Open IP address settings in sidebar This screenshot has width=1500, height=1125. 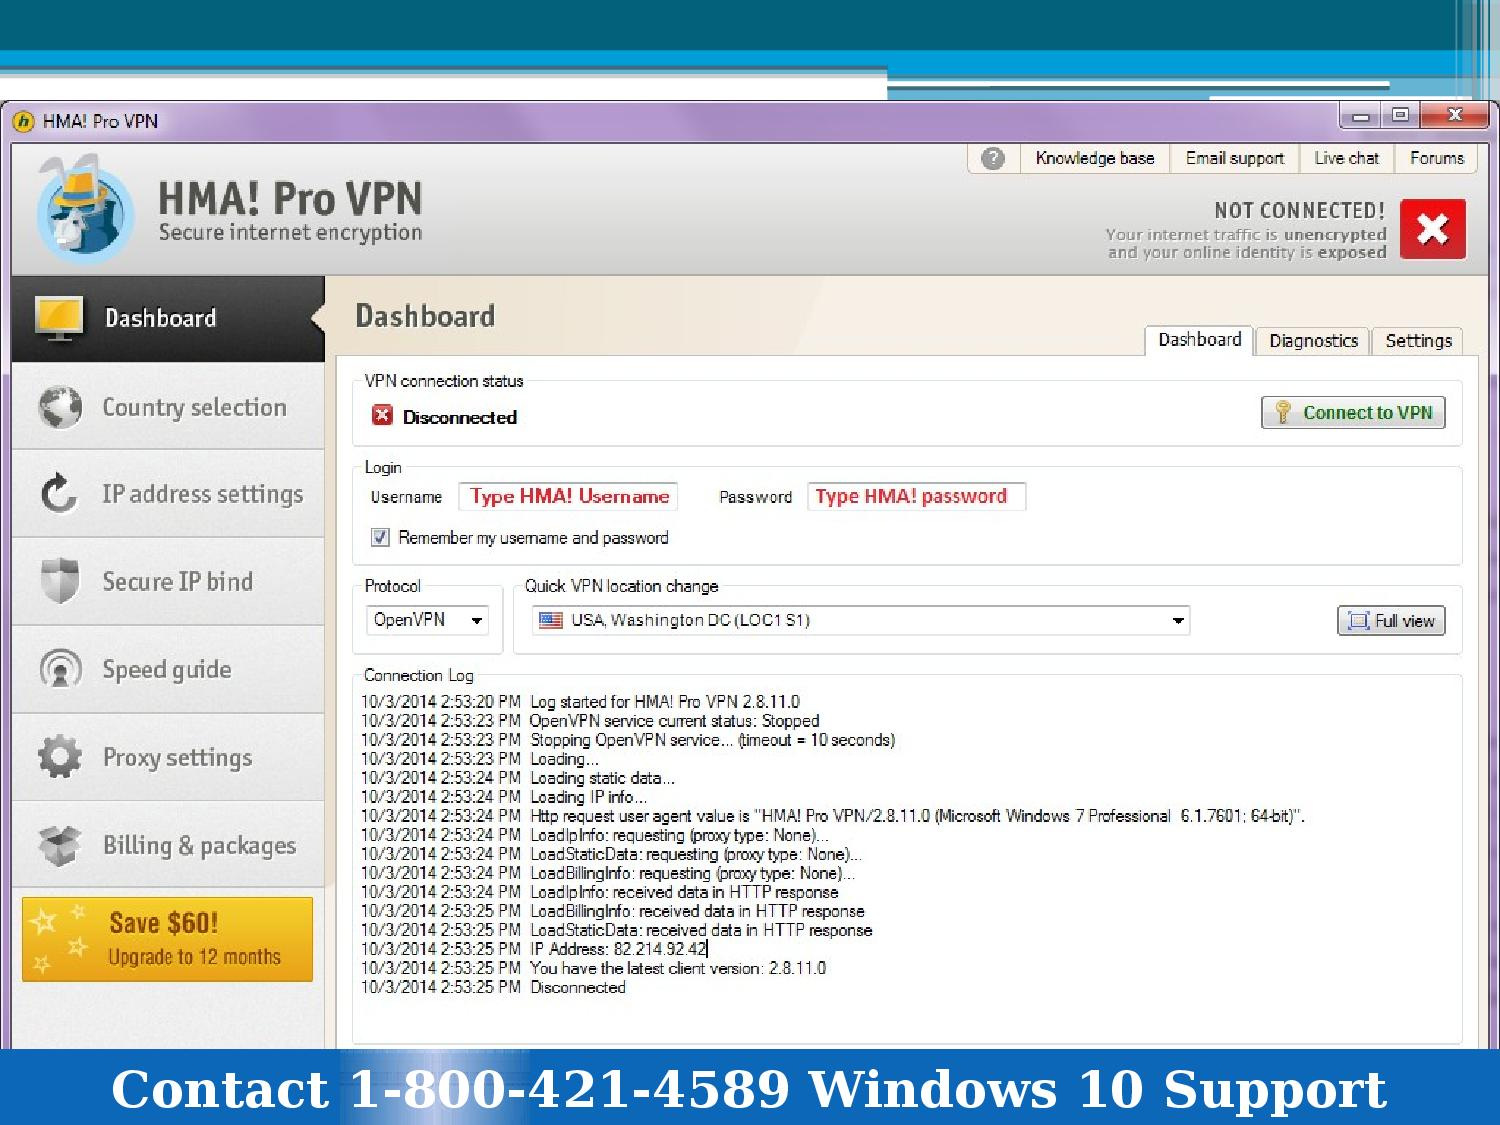[x=168, y=494]
